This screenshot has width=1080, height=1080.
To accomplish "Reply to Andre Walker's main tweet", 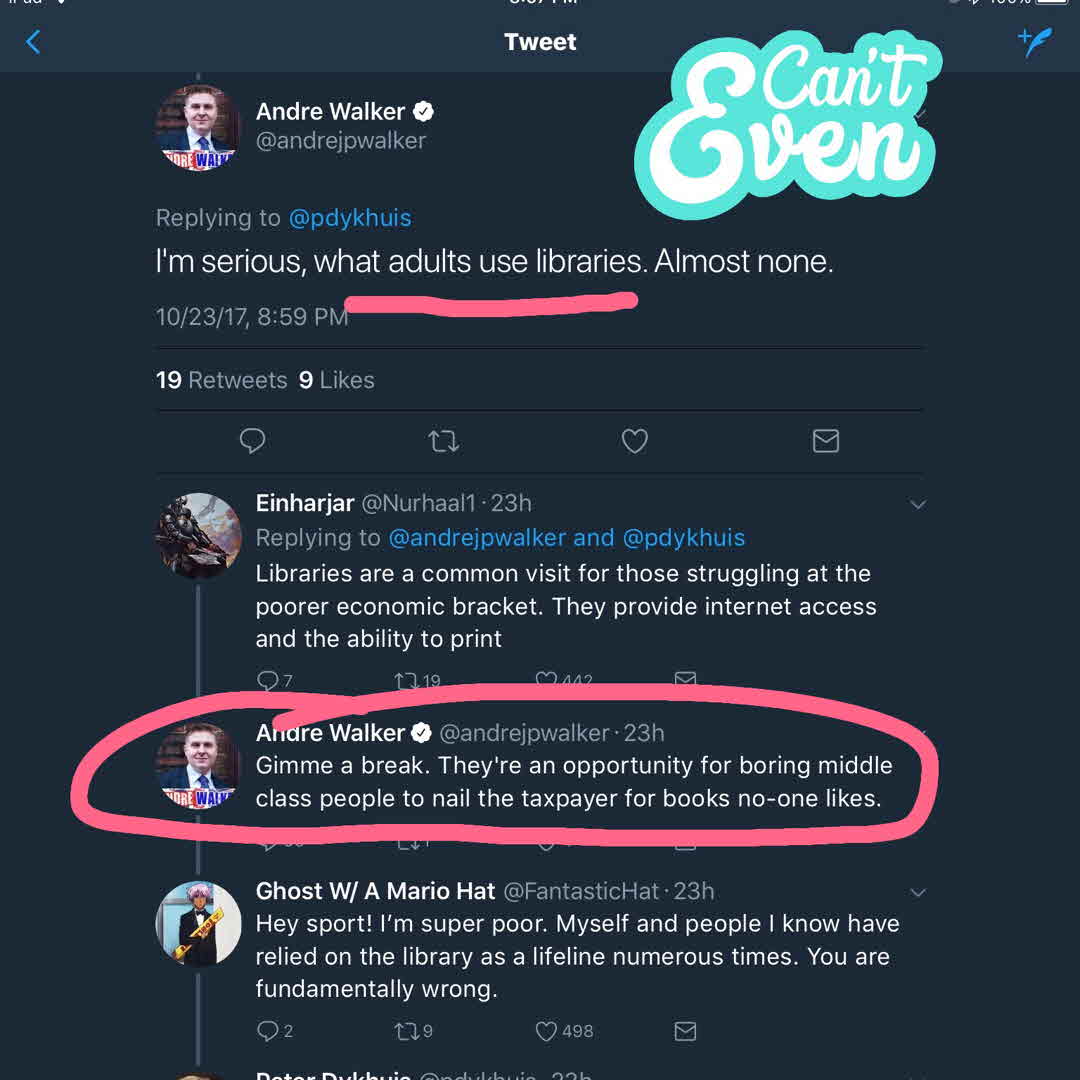I will point(253,441).
